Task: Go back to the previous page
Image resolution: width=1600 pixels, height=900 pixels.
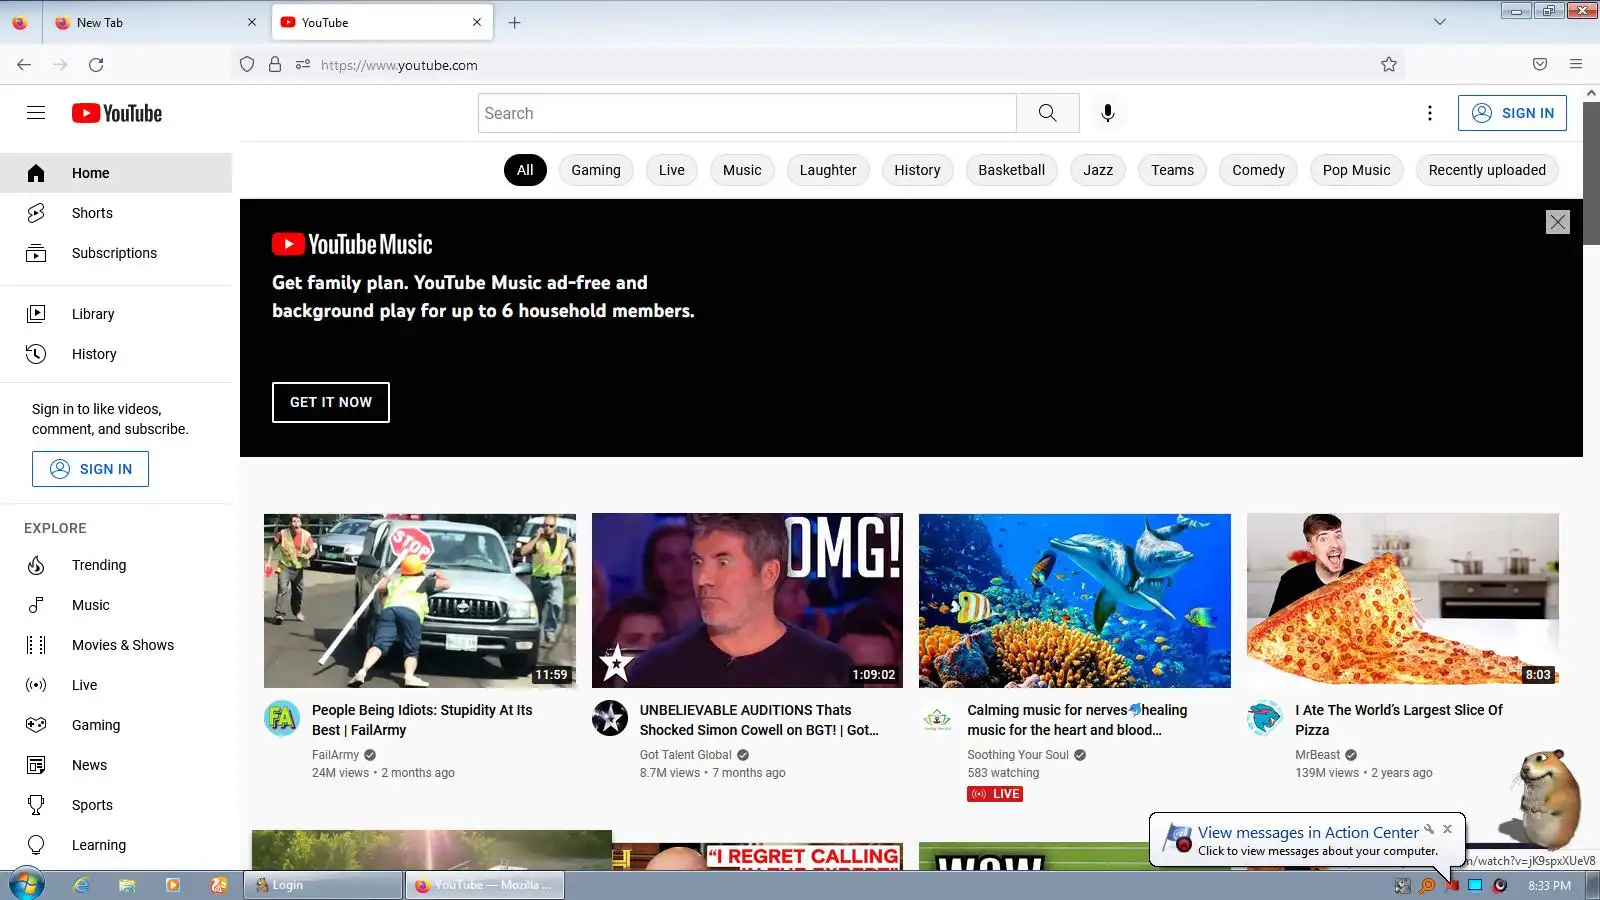Action: 24,65
